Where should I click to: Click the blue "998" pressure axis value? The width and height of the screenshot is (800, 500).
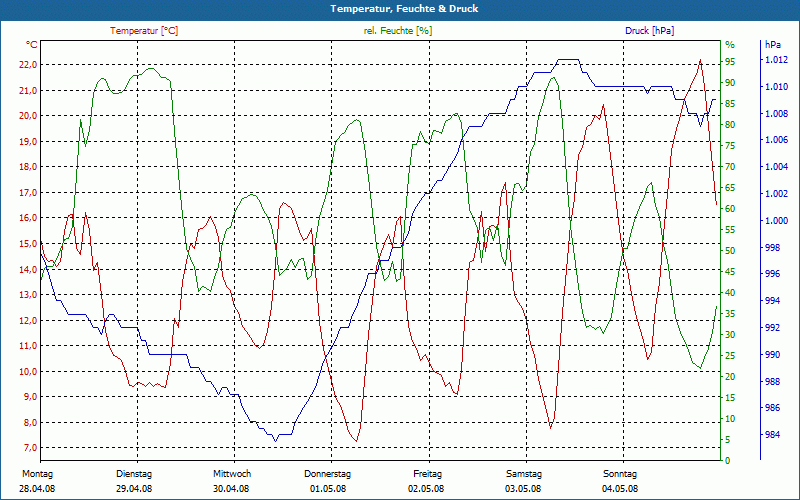pyautogui.click(x=771, y=247)
